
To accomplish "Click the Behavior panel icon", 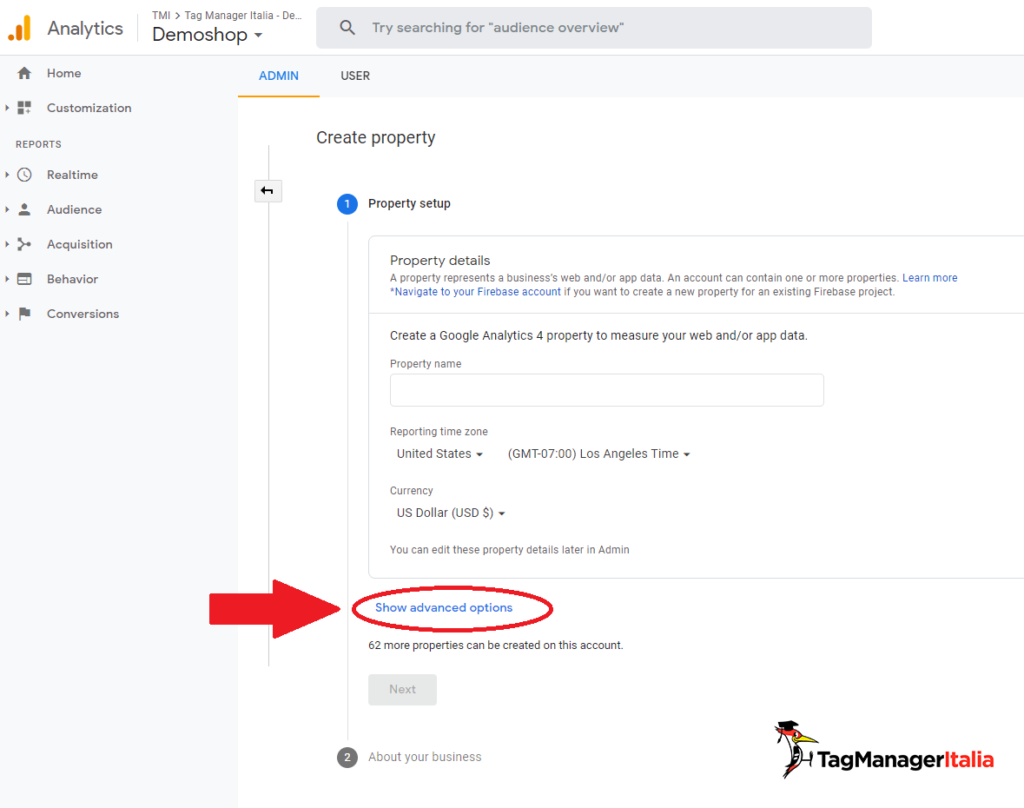I will point(25,279).
